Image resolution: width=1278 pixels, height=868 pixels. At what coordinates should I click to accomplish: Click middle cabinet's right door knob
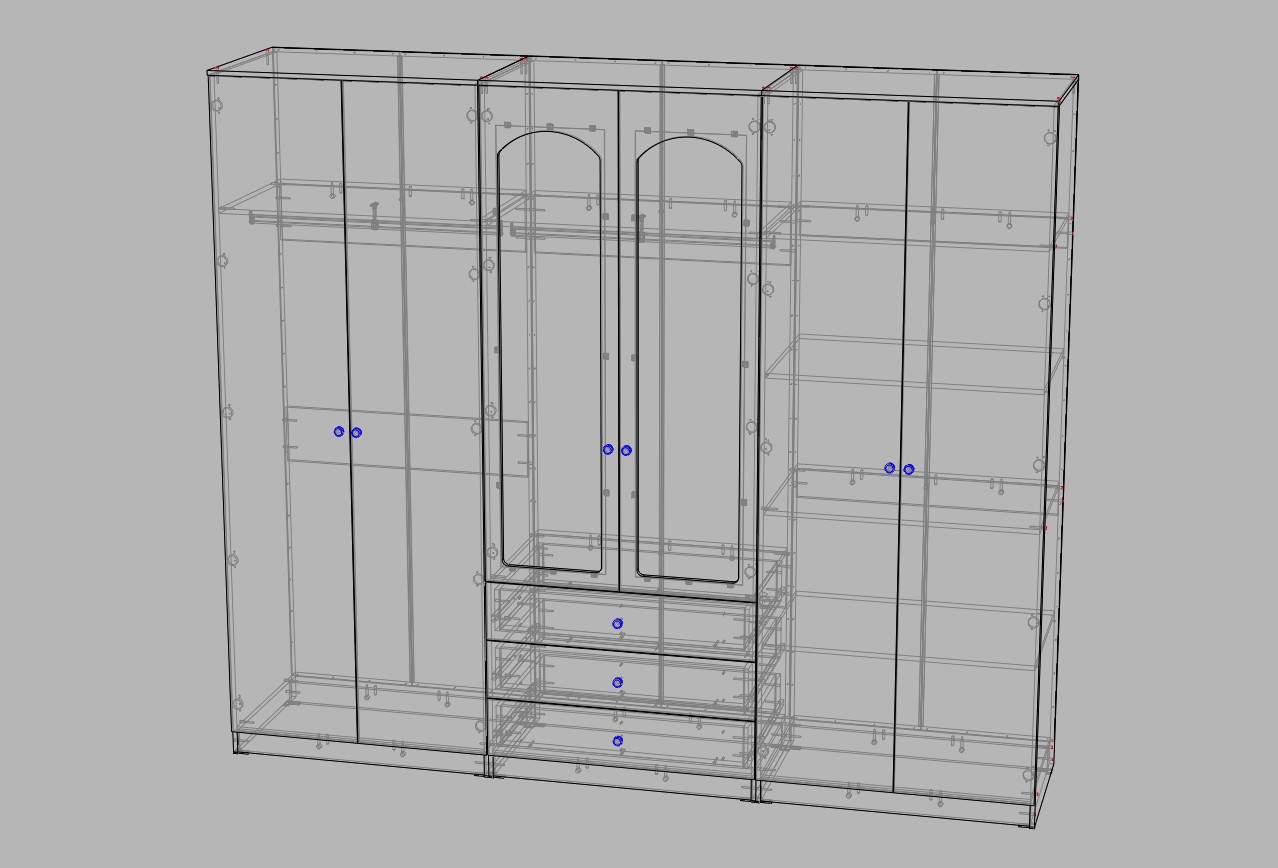[627, 451]
